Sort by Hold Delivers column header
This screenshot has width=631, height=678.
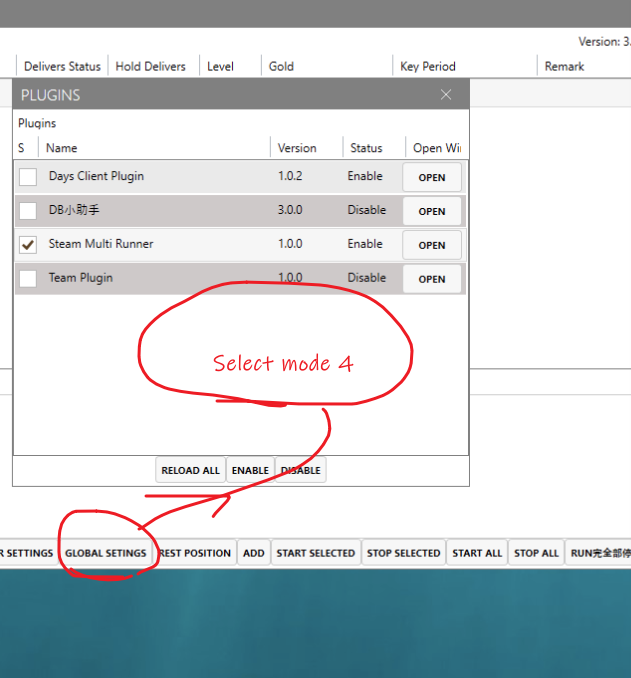coord(151,66)
